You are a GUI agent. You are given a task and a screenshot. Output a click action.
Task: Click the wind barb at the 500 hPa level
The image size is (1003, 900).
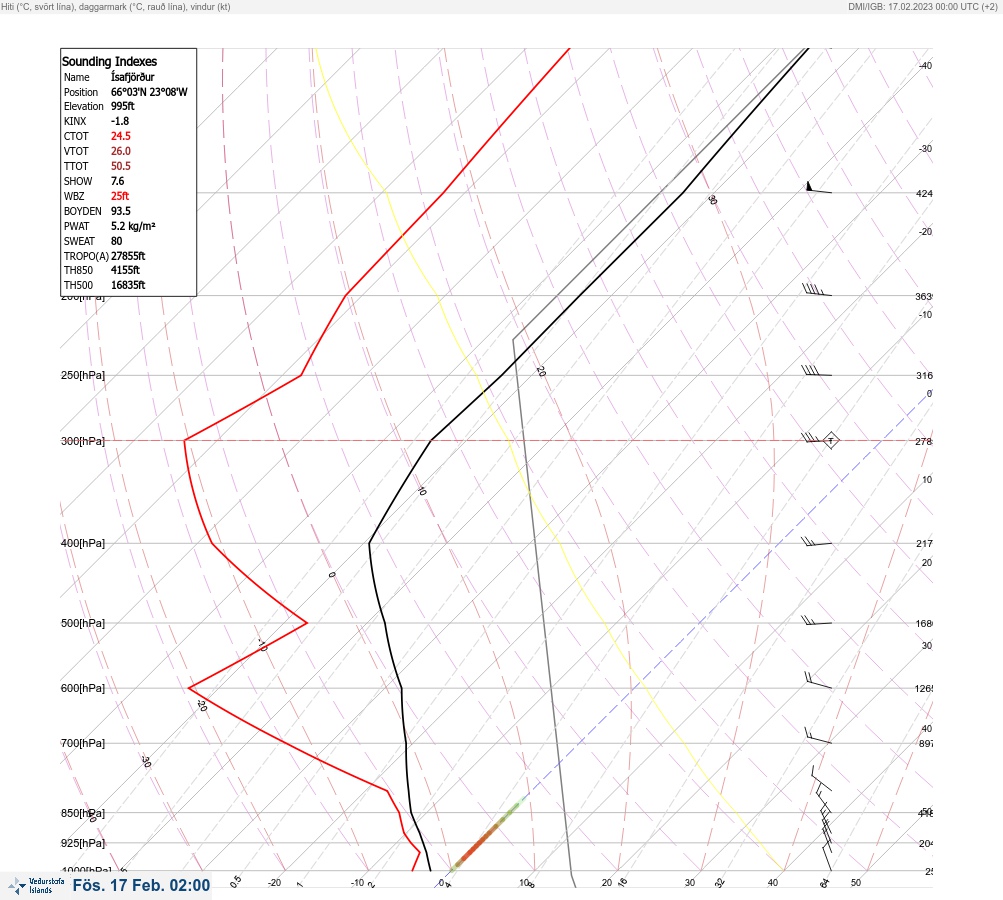[x=817, y=620]
